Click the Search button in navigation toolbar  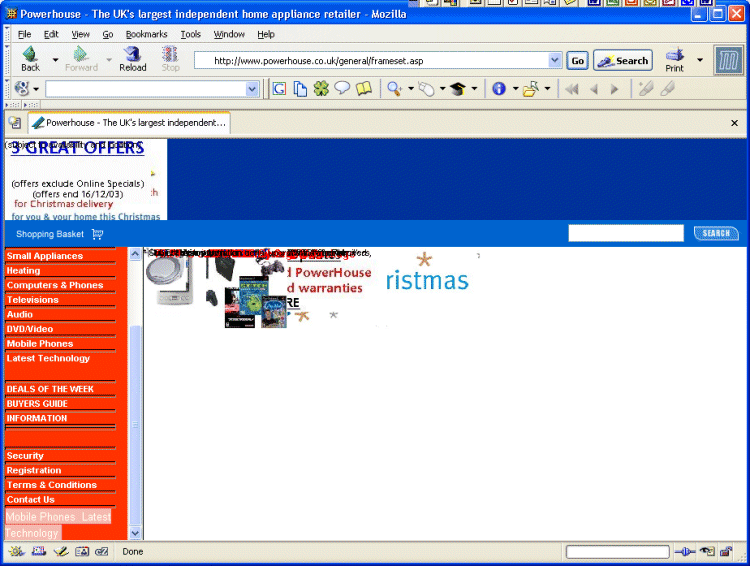tap(623, 61)
